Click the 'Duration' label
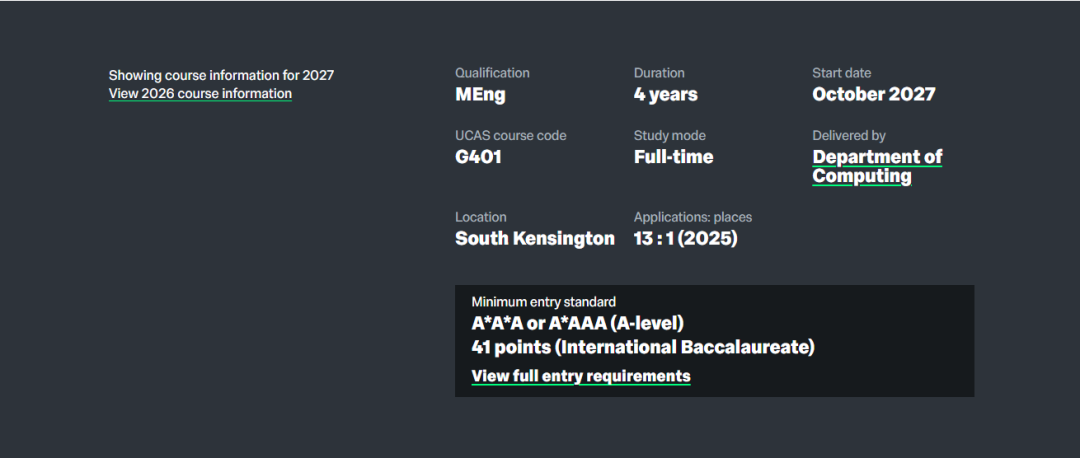This screenshot has height=458, width=1080. pyautogui.click(x=659, y=73)
